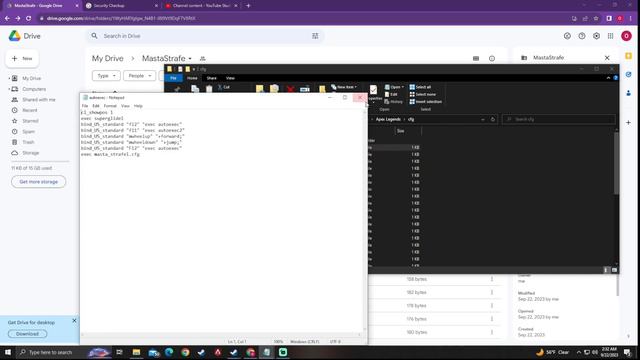The image size is (640, 360).
Task: Click Cut in File Explorer ribbon
Action: click(224, 87)
